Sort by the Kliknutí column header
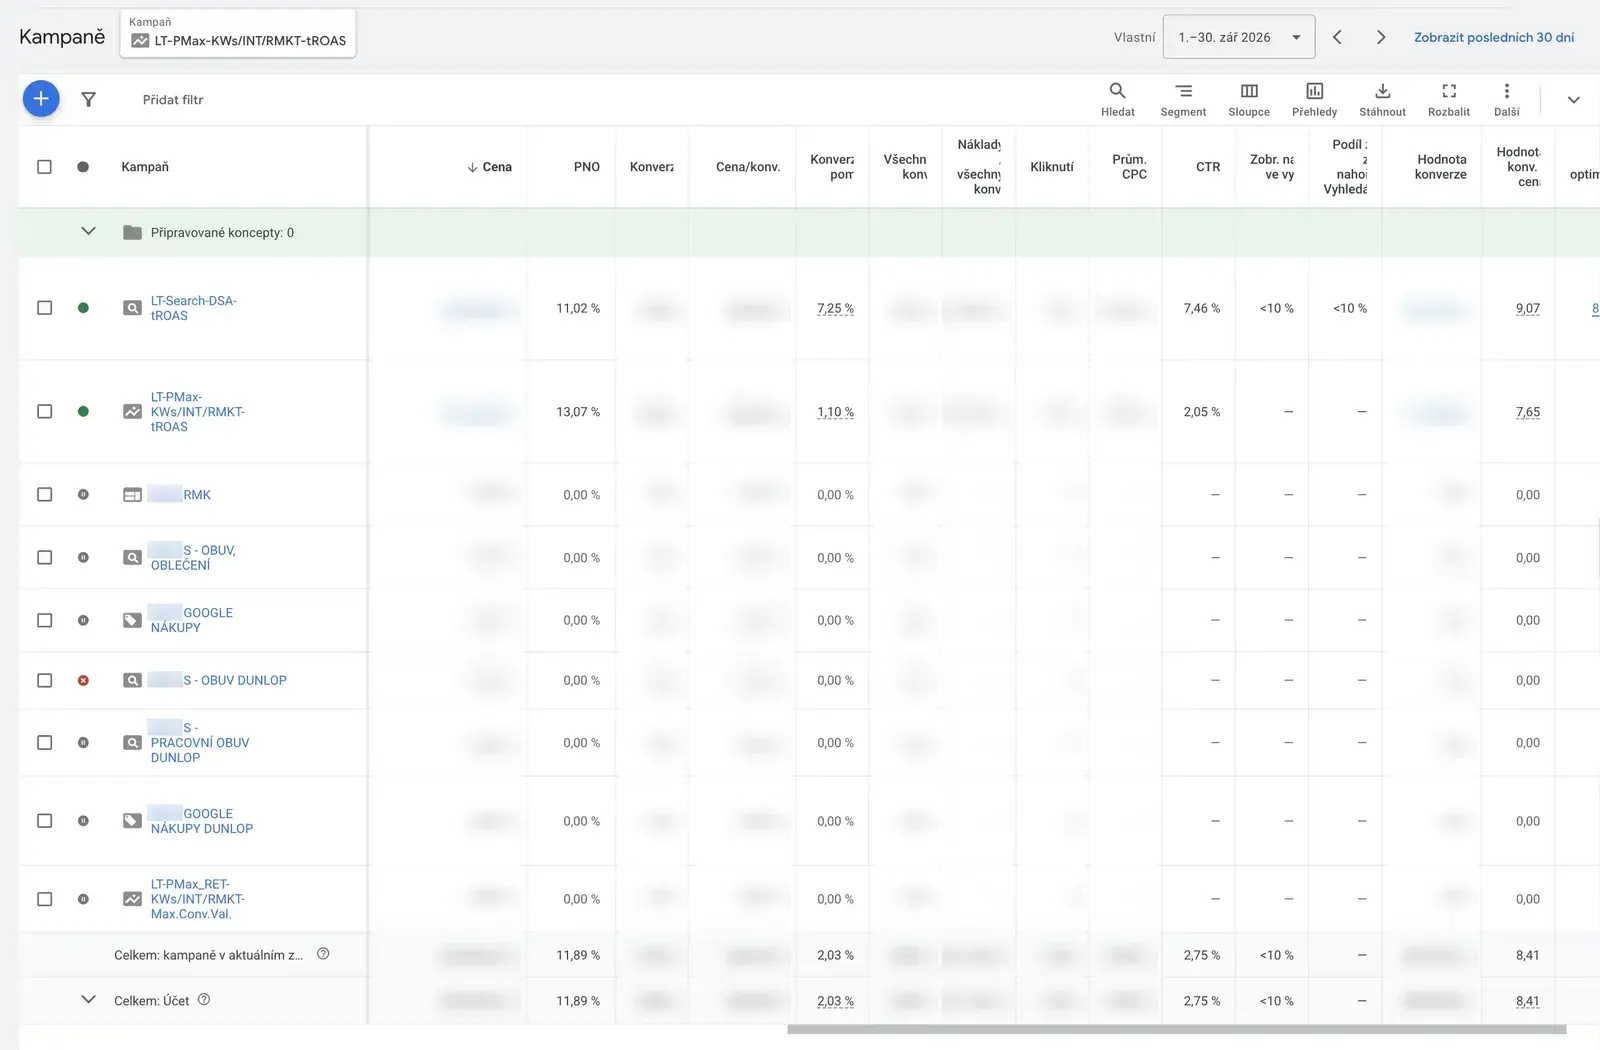 click(x=1052, y=167)
